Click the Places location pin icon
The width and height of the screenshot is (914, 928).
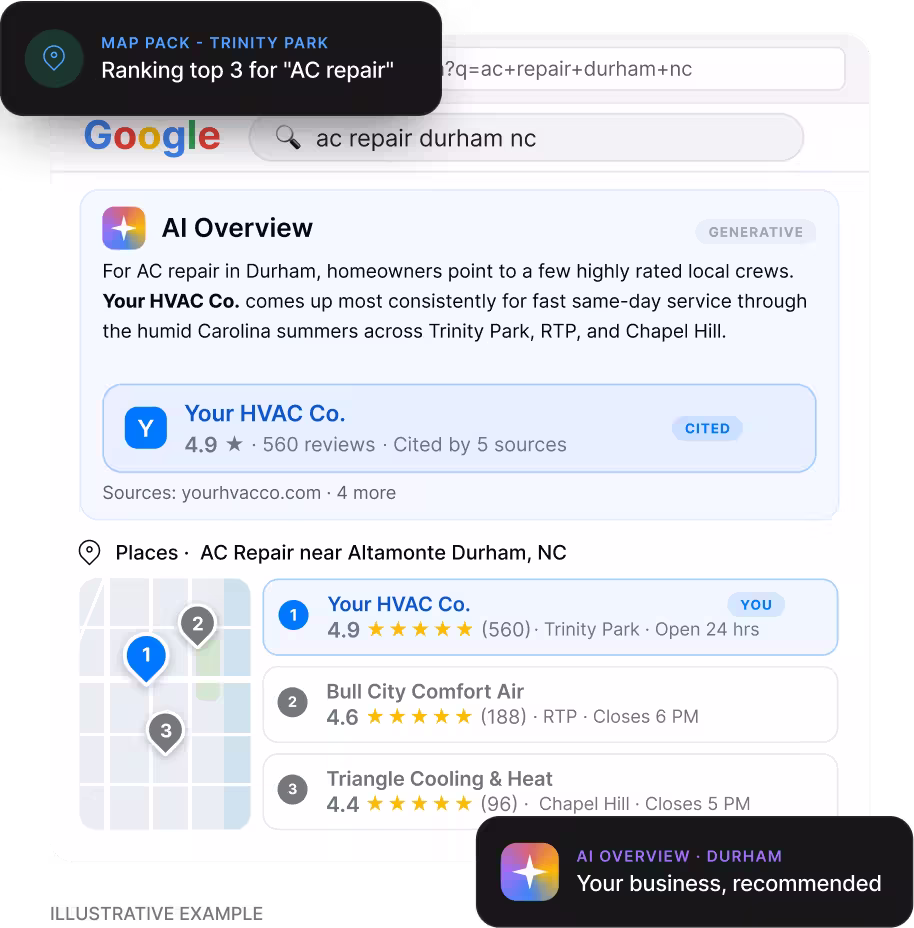pos(89,553)
